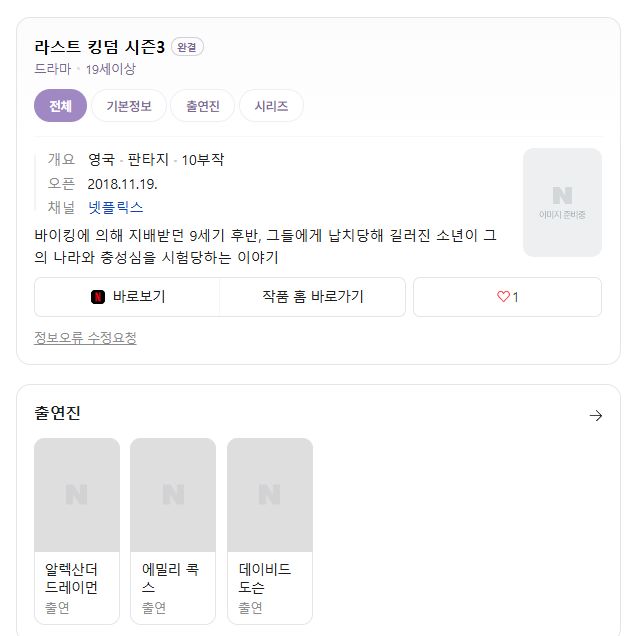
Task: Click the 라스트 킹덤 시즌3 title
Action: (100, 47)
